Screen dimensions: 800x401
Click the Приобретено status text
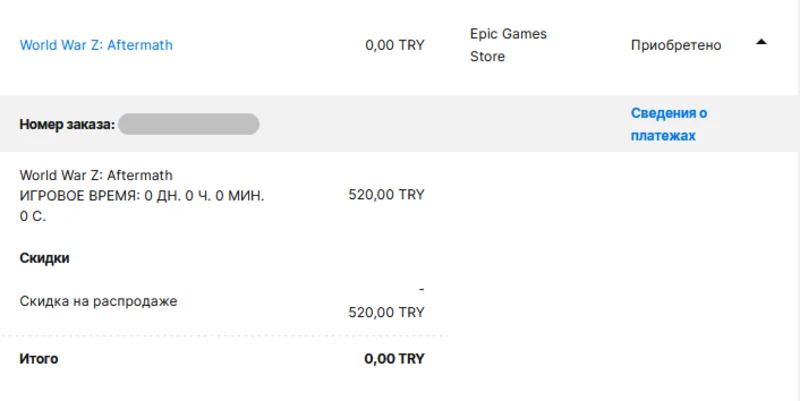point(676,45)
